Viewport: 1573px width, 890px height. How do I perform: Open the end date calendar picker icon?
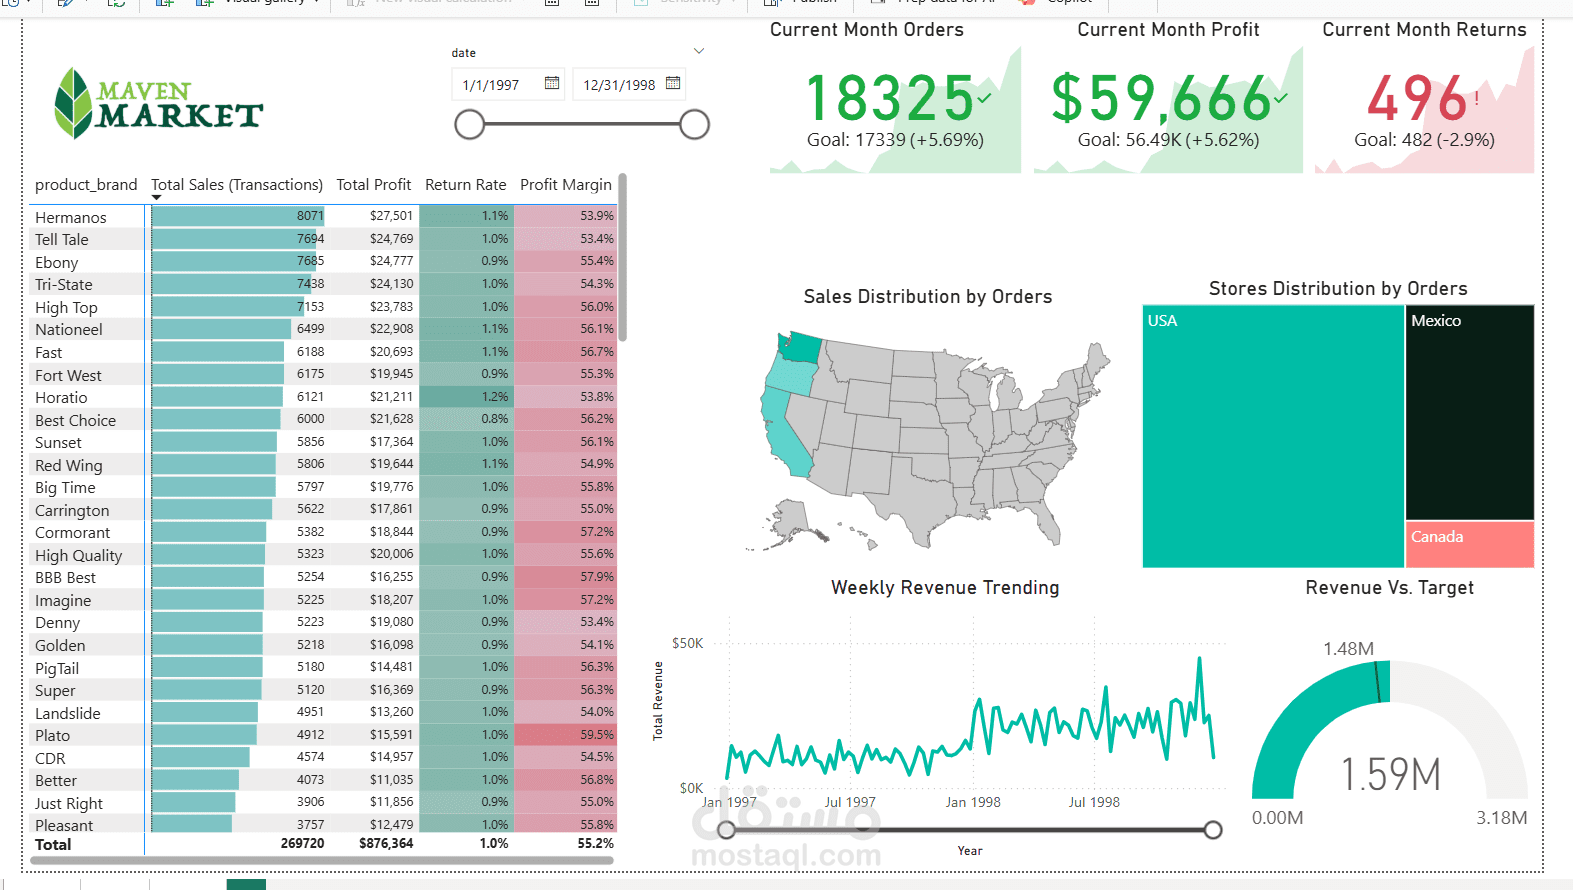673,83
